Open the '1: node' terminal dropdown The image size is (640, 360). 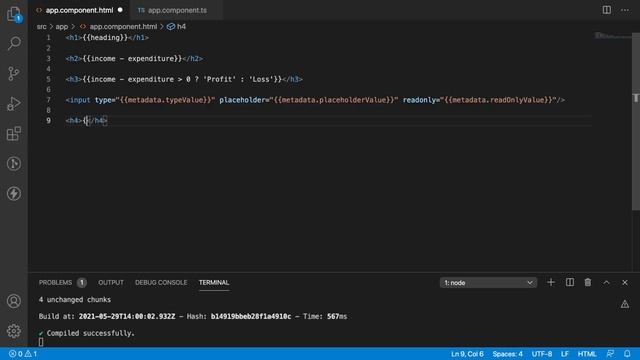point(488,282)
